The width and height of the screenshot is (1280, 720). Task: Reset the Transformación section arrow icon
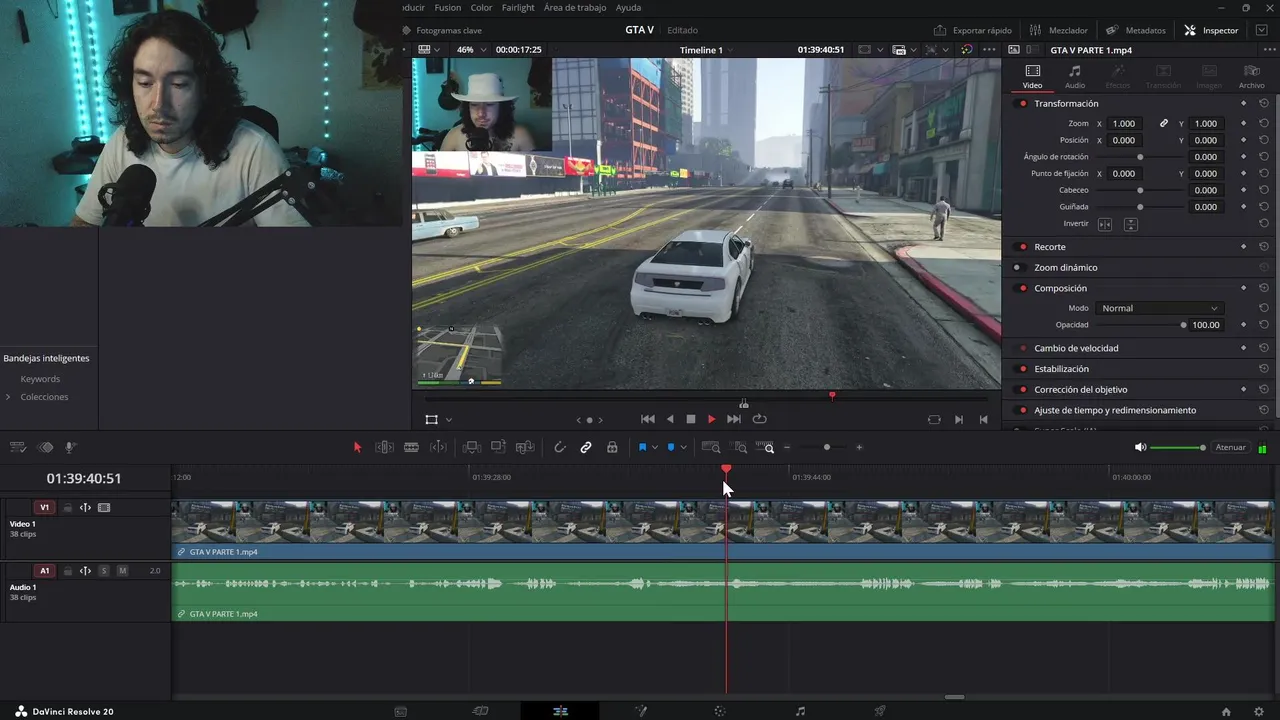tap(1264, 104)
